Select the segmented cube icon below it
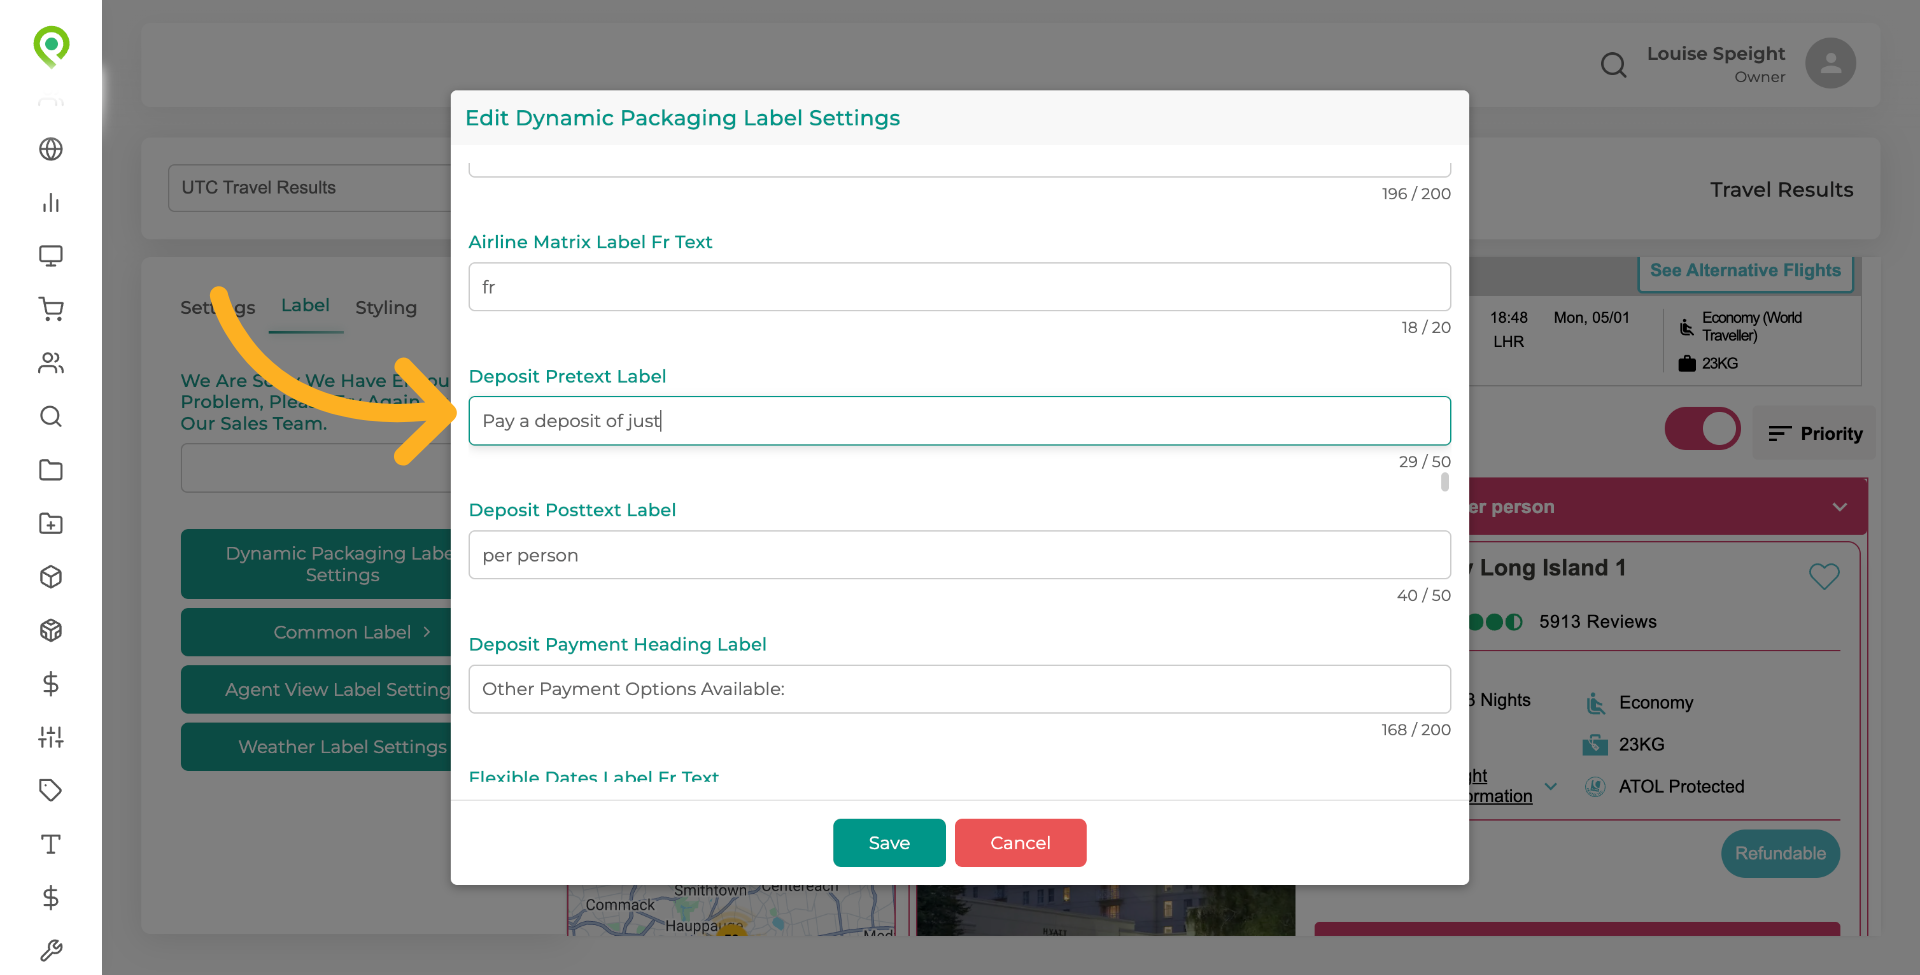 tap(51, 630)
